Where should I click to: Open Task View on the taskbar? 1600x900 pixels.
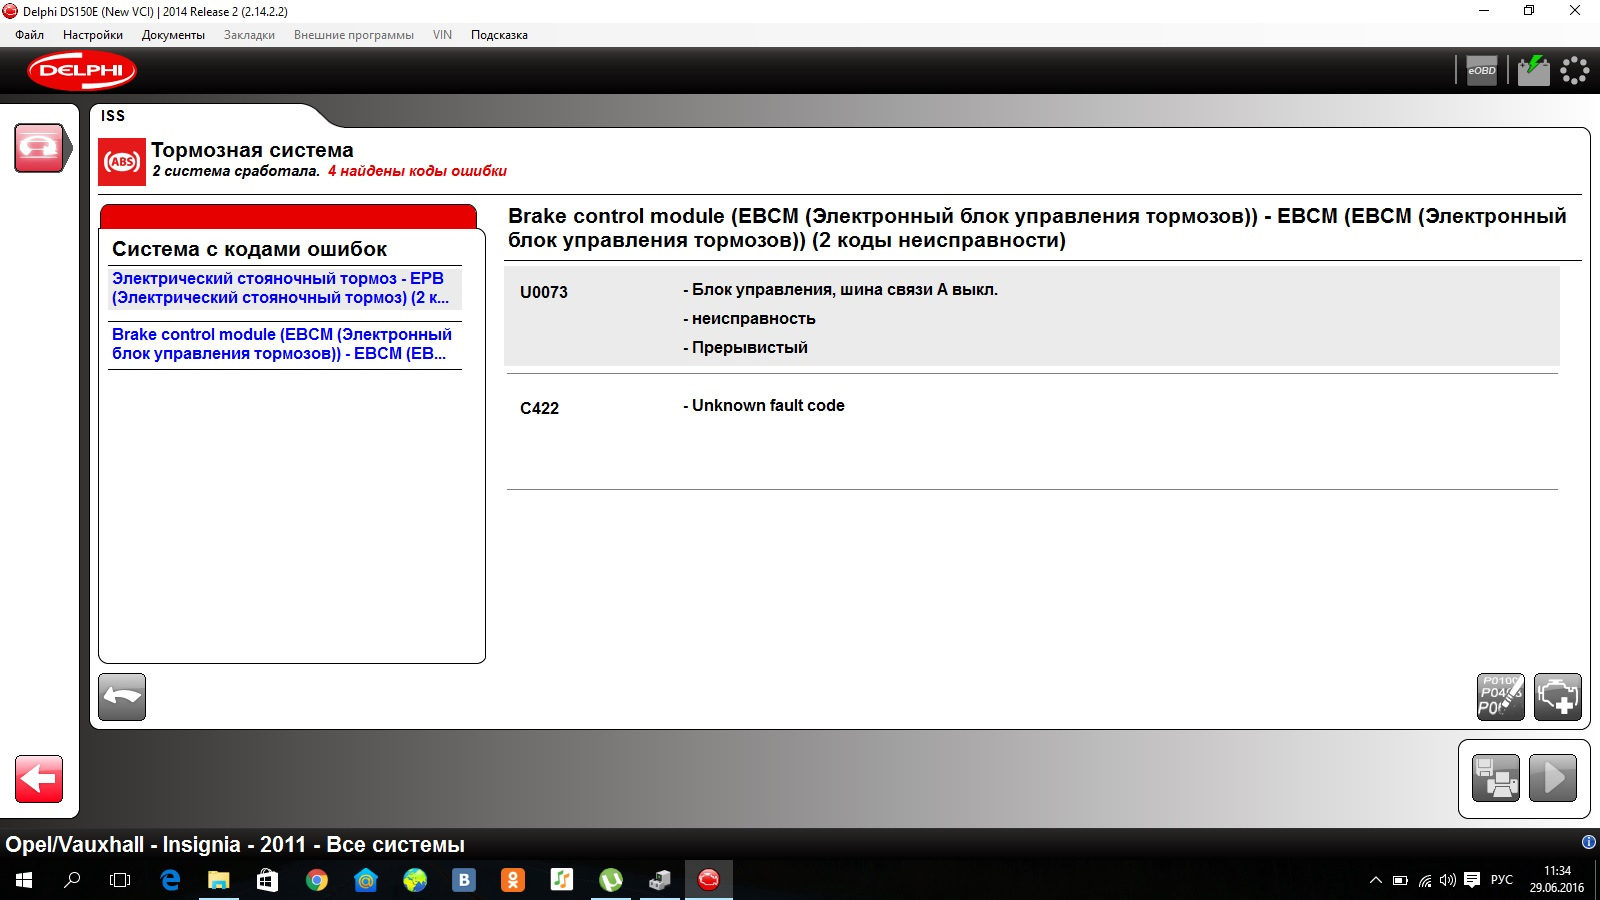pyautogui.click(x=120, y=880)
